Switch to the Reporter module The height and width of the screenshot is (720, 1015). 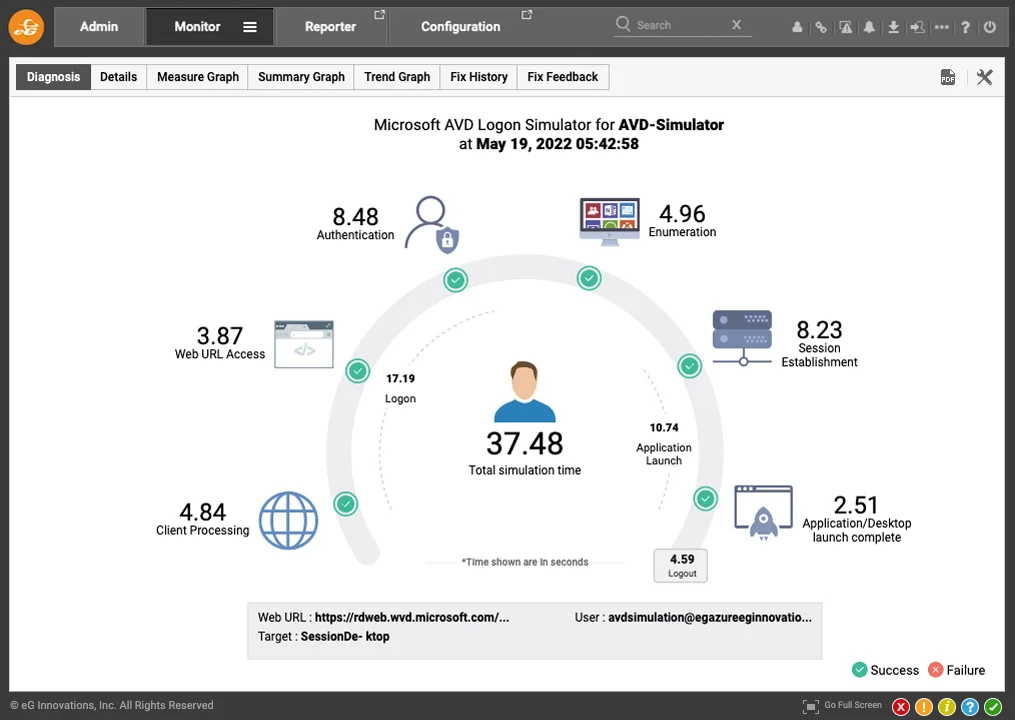pyautogui.click(x=330, y=27)
